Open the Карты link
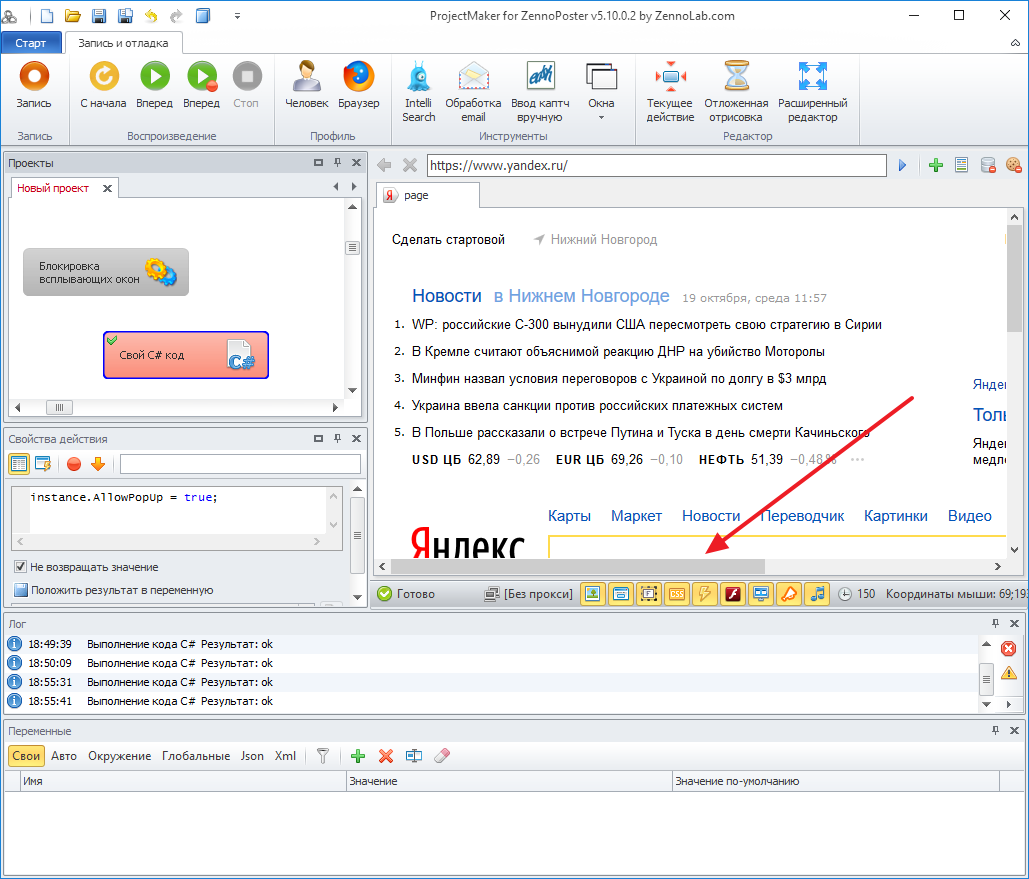Screen dimensions: 1029x879 tap(569, 516)
